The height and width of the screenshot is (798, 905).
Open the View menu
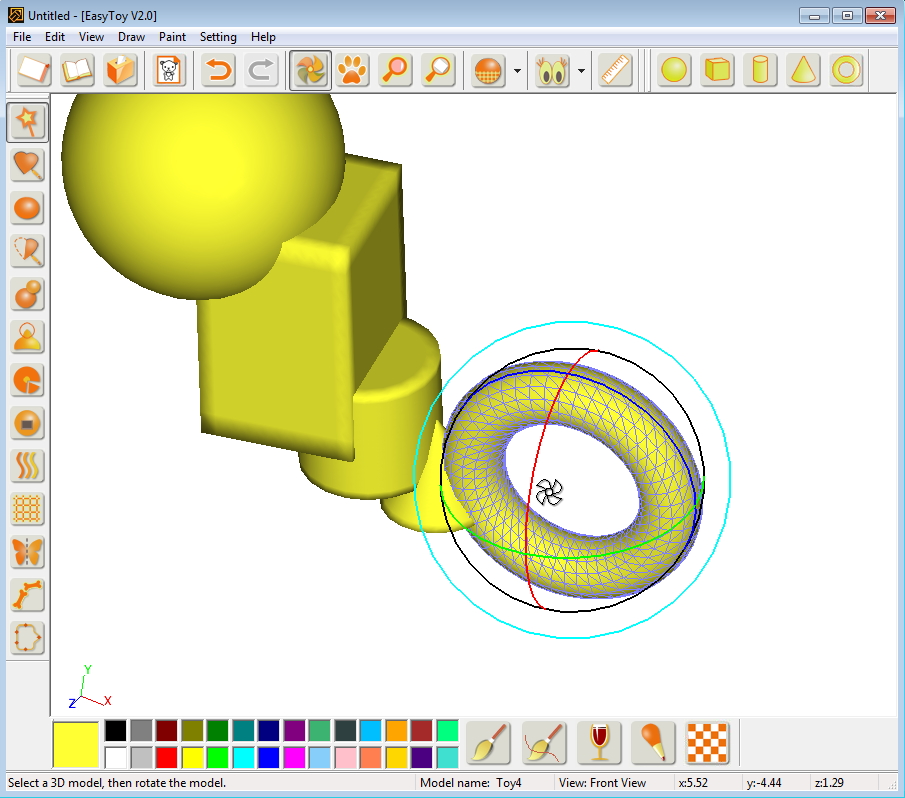[91, 37]
